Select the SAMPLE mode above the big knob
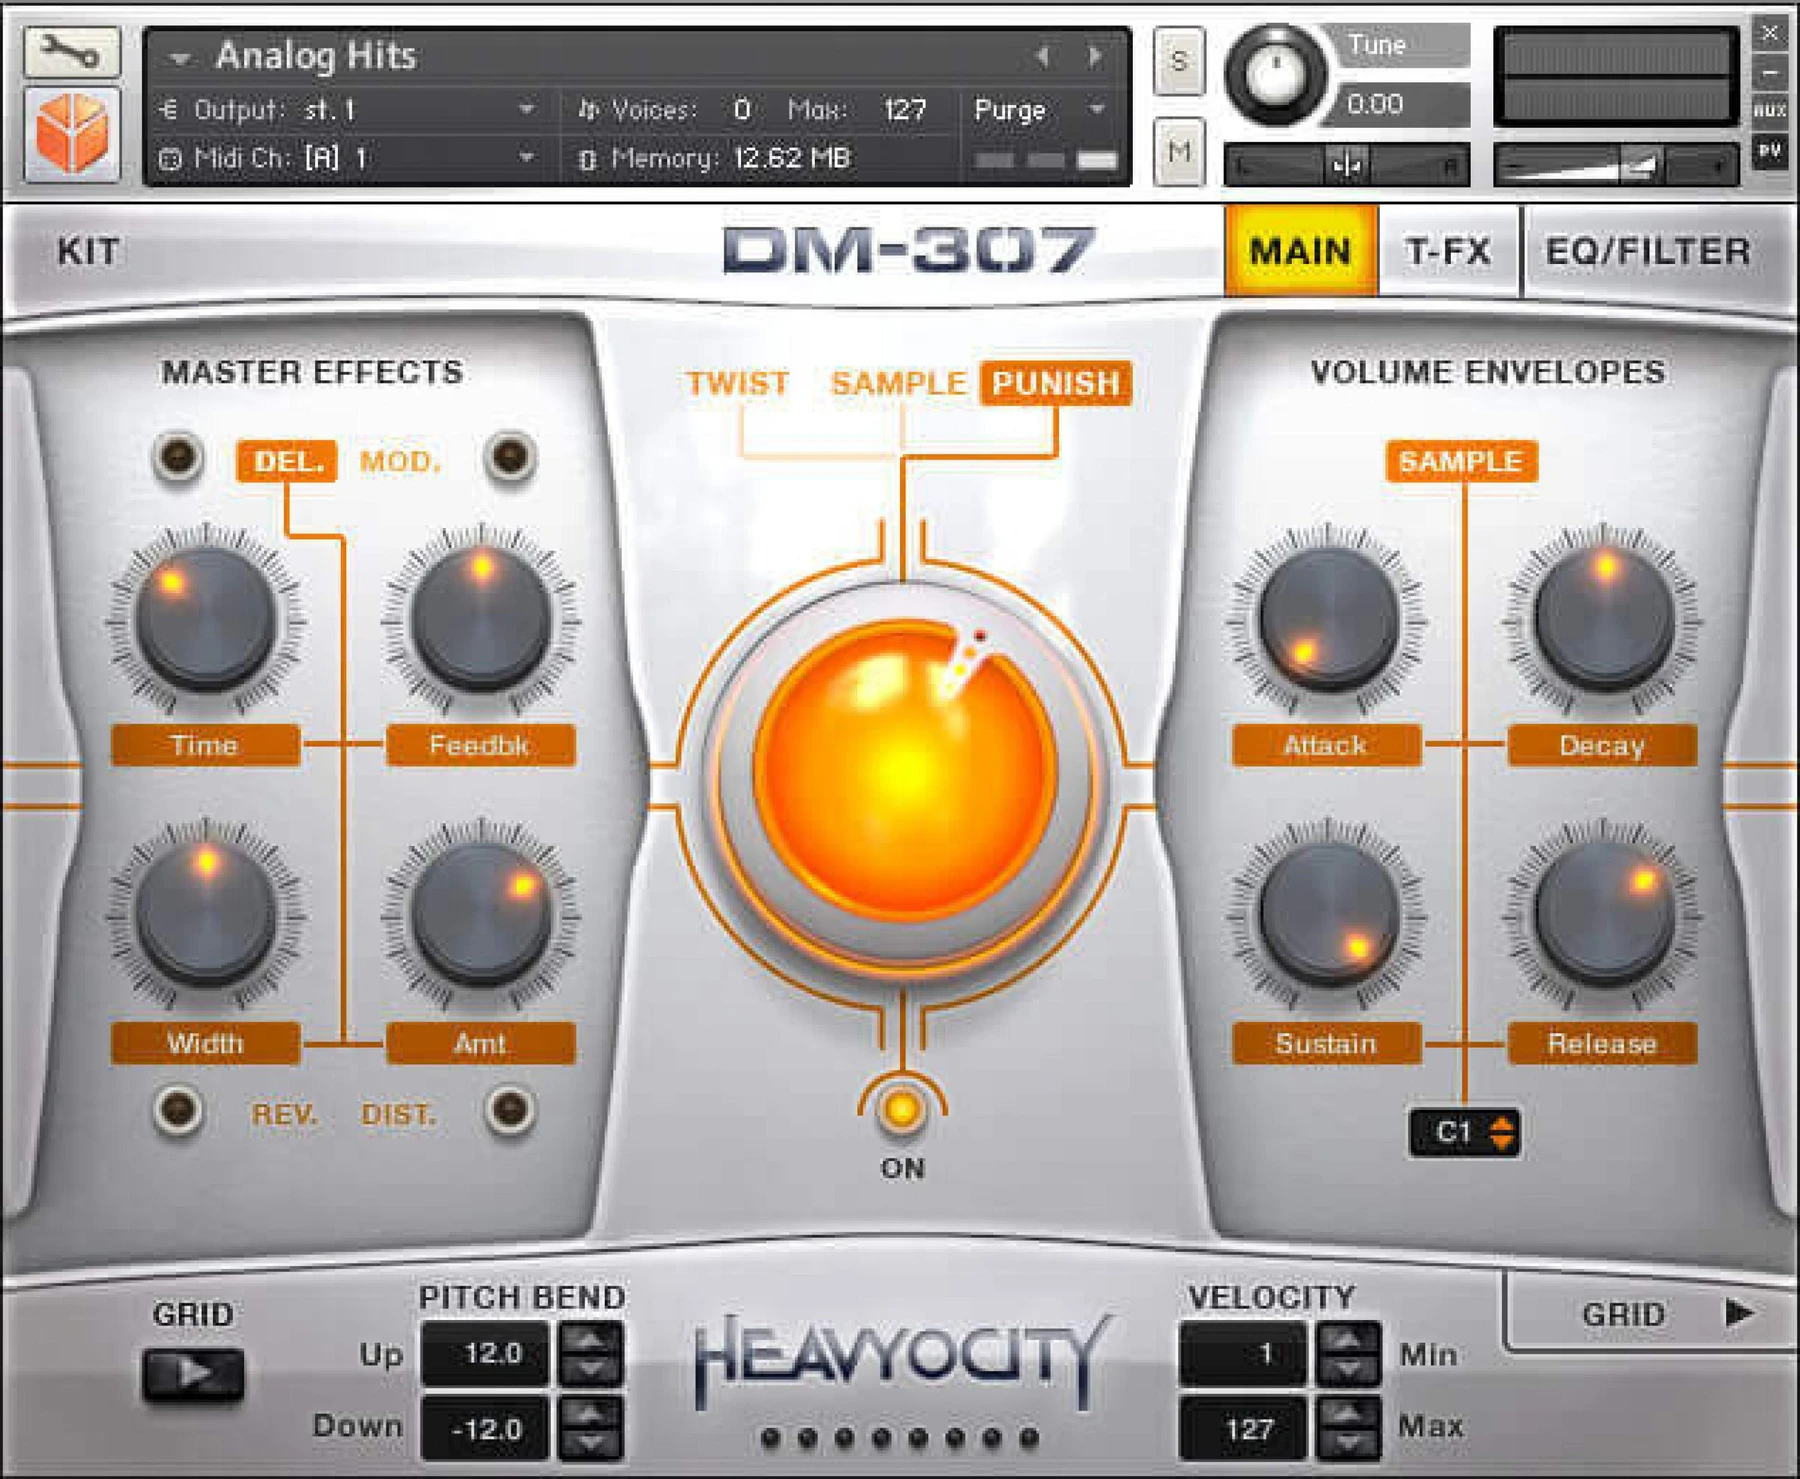Viewport: 1800px width, 1479px height. [x=899, y=383]
